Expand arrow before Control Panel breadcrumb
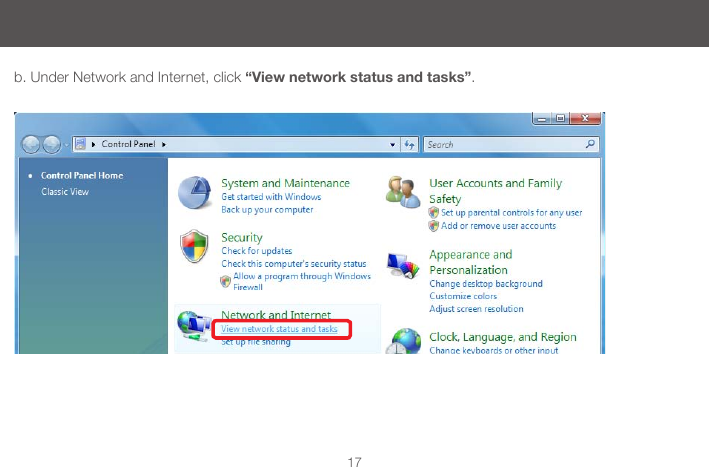709x467 pixels. 93,145
